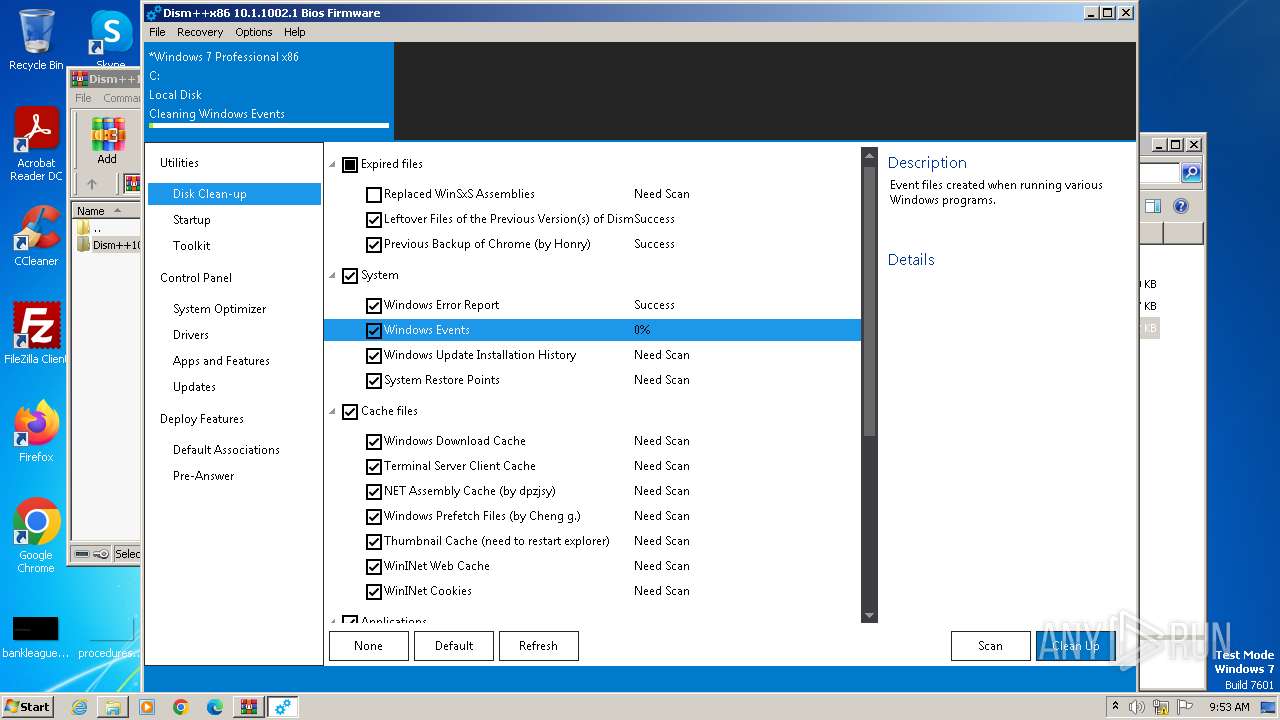This screenshot has width=1280, height=720.
Task: Collapse the System group arrow
Action: coord(333,276)
